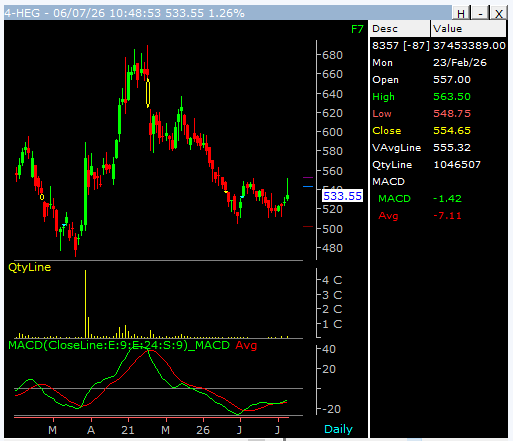Click the red Avg legend label
The width and height of the screenshot is (513, 441).
[x=246, y=345]
